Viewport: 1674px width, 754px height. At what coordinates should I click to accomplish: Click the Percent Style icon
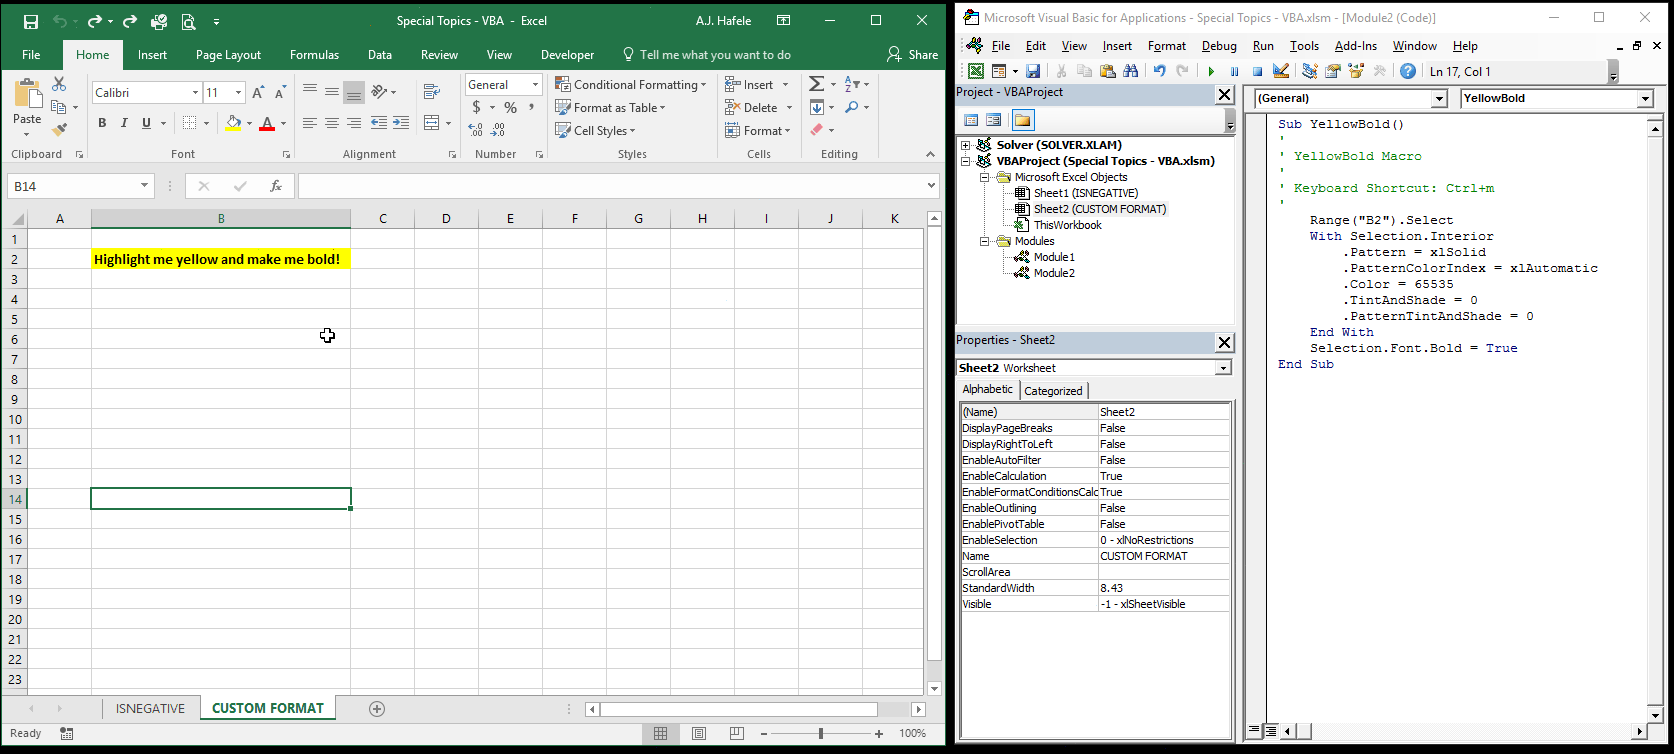(x=511, y=108)
